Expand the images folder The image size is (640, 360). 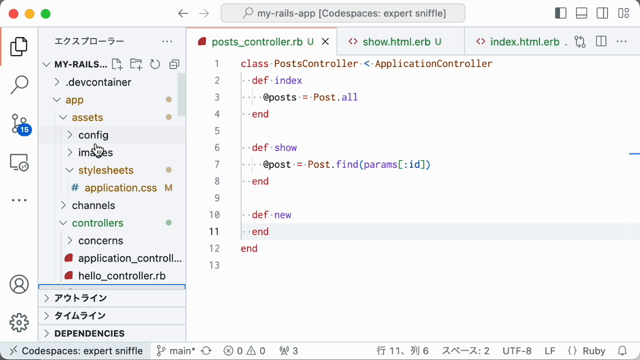pyautogui.click(x=112, y=152)
